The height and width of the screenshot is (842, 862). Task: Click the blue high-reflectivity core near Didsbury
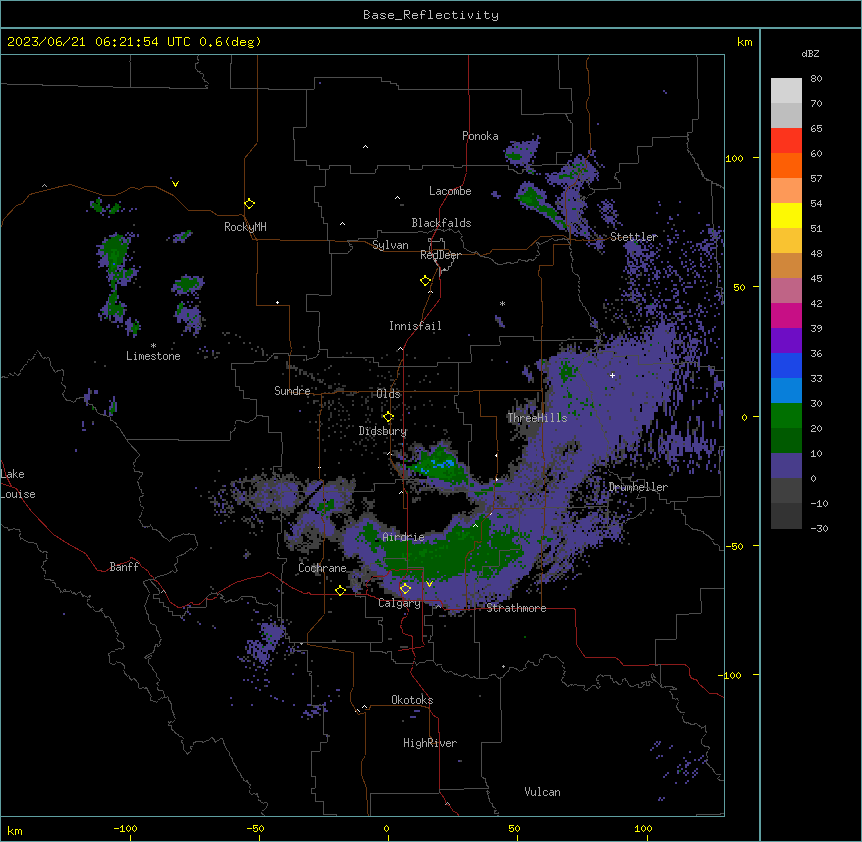(x=443, y=465)
